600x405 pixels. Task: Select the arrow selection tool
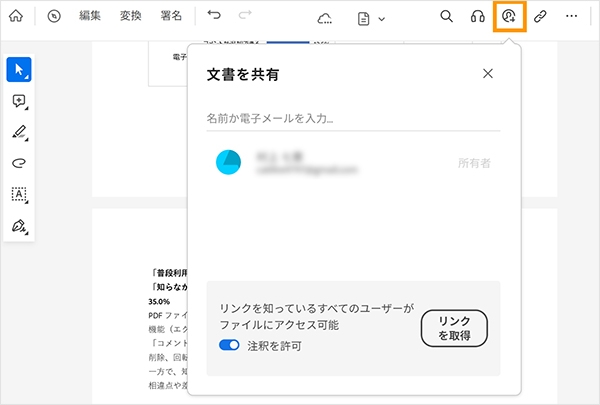pyautogui.click(x=19, y=69)
